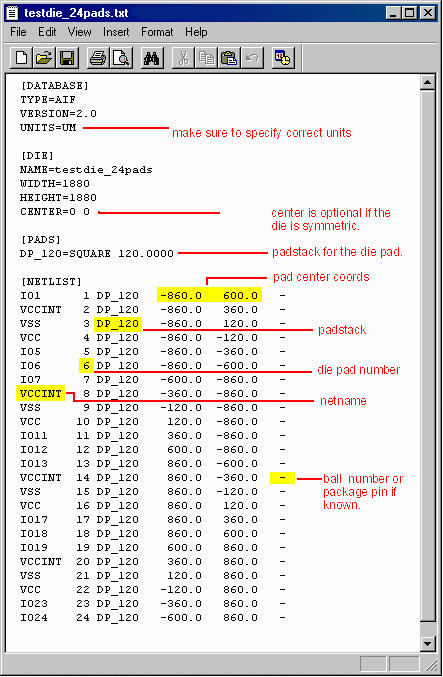Click the Cut scissors icon
Screen dimensions: 443x677
pyautogui.click(x=183, y=57)
